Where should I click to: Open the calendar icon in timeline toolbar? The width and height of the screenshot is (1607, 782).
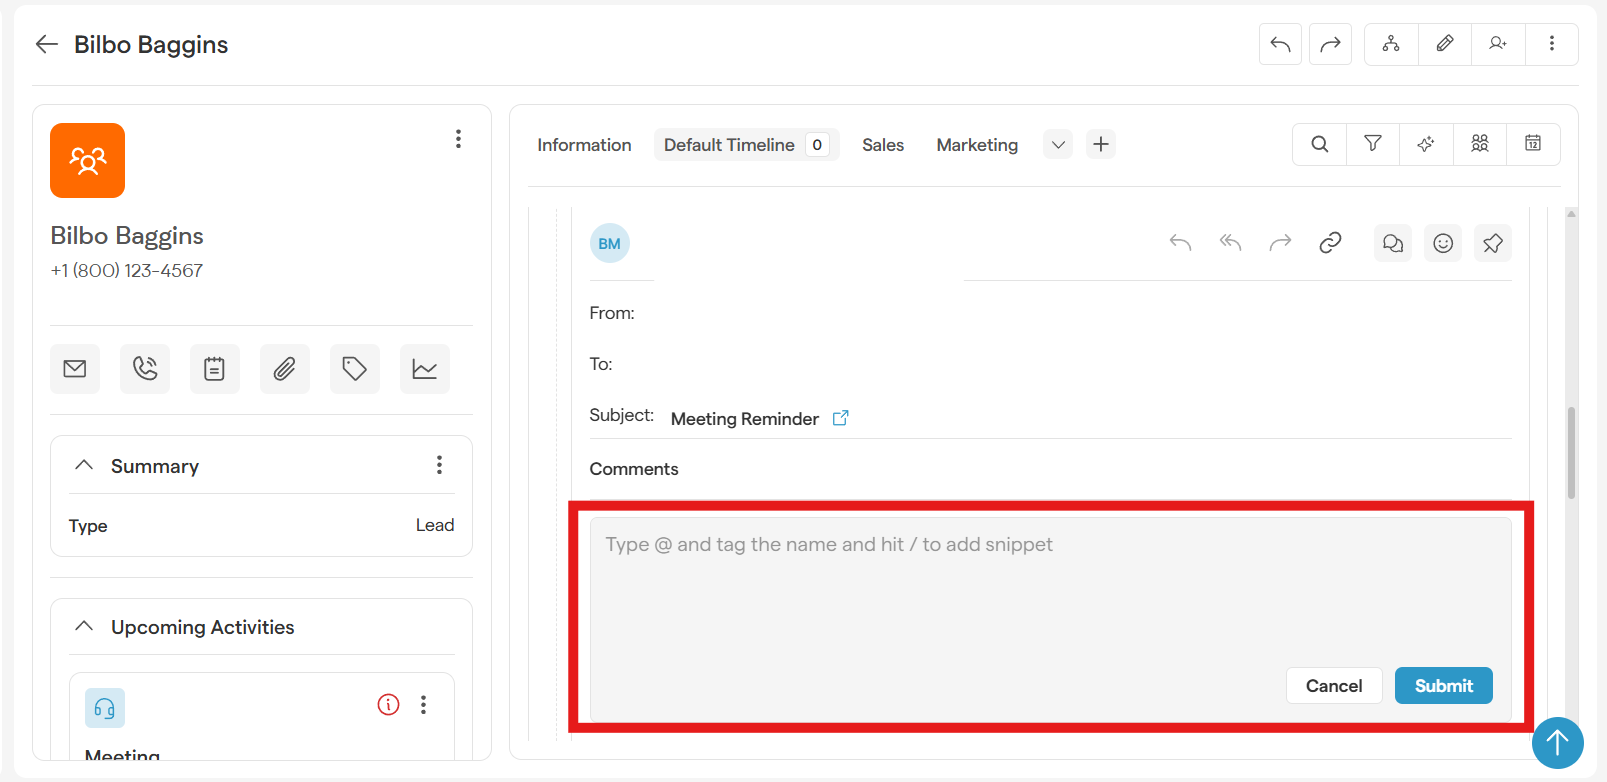pos(1532,144)
